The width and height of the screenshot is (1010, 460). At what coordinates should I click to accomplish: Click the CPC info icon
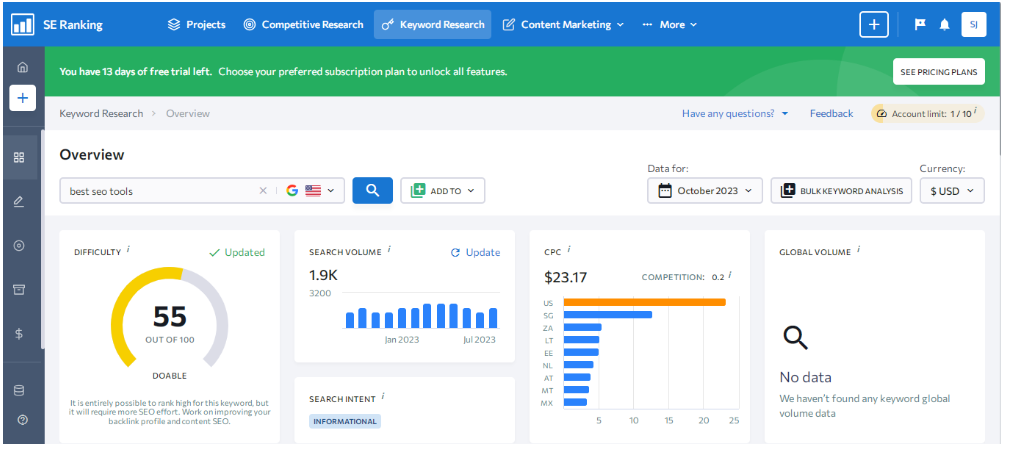[x=569, y=249]
